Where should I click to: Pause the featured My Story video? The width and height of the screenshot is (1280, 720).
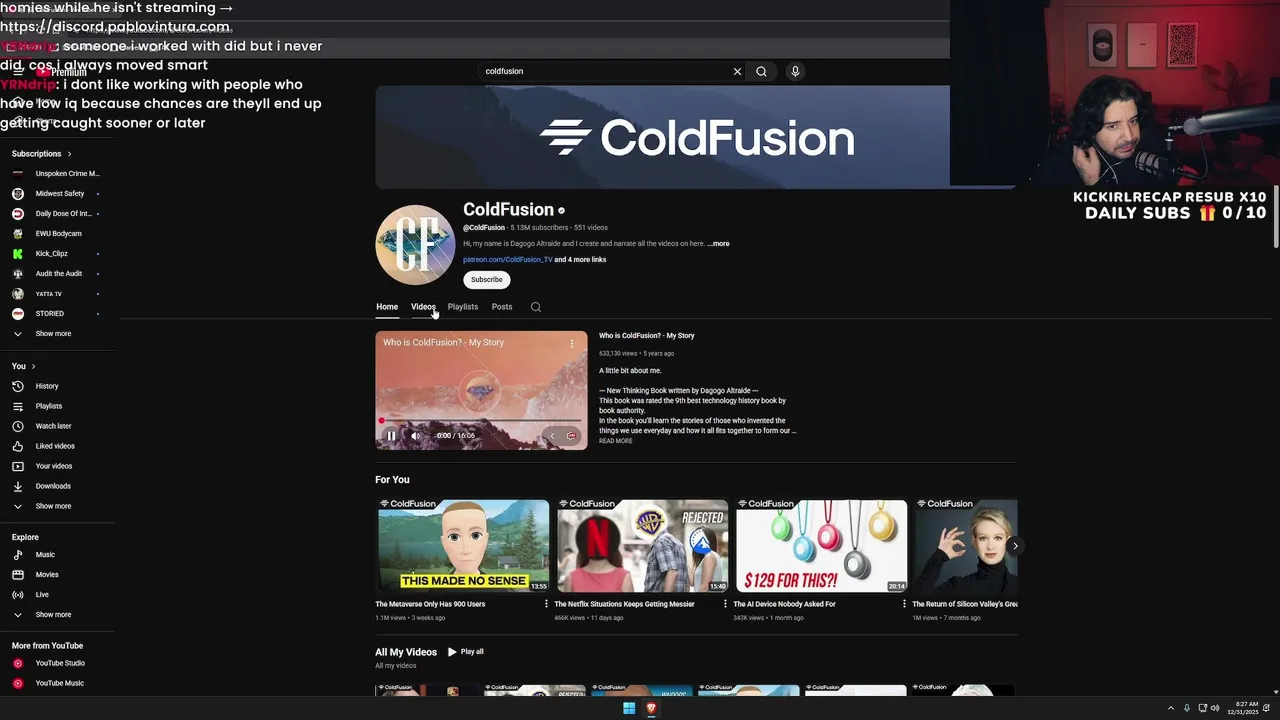(391, 436)
